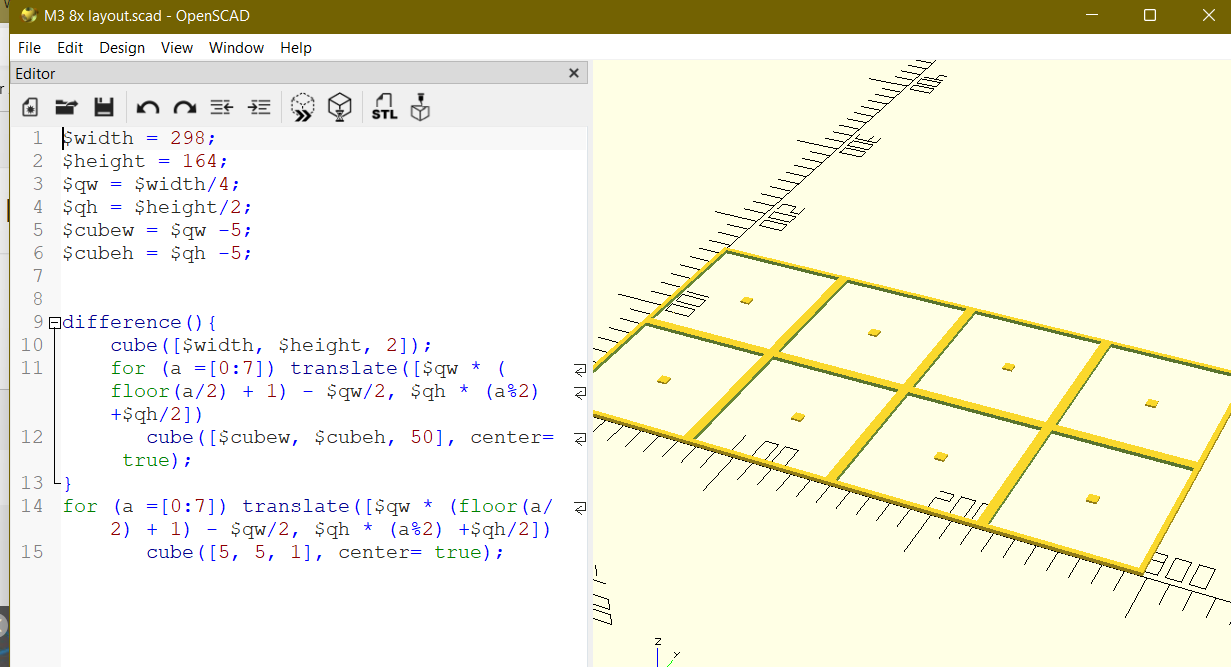Image resolution: width=1231 pixels, height=667 pixels.
Task: Indent the selected code lines
Action: point(259,107)
